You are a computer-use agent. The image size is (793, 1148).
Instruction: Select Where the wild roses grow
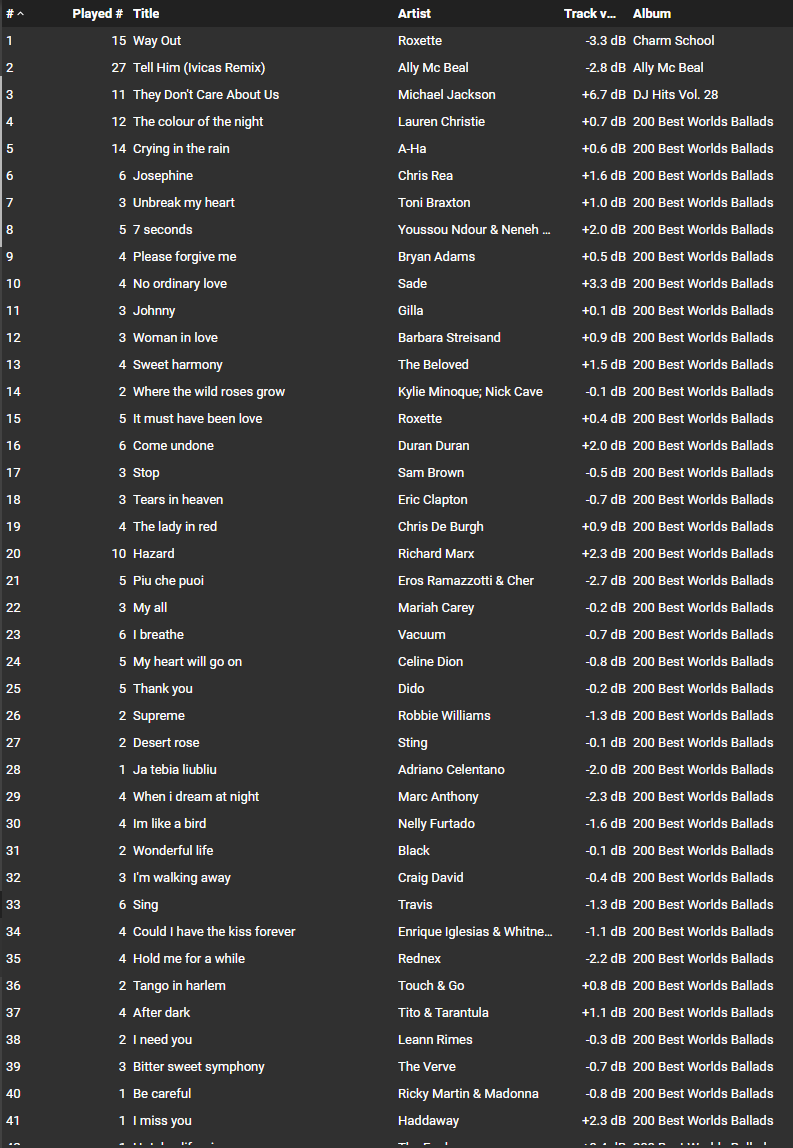click(209, 392)
